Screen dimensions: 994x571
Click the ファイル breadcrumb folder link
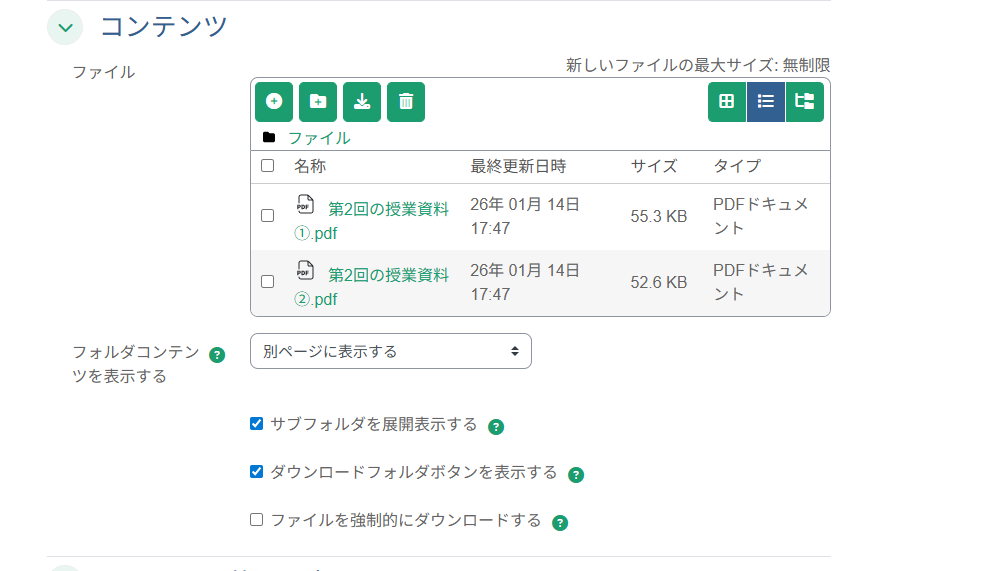tap(319, 138)
